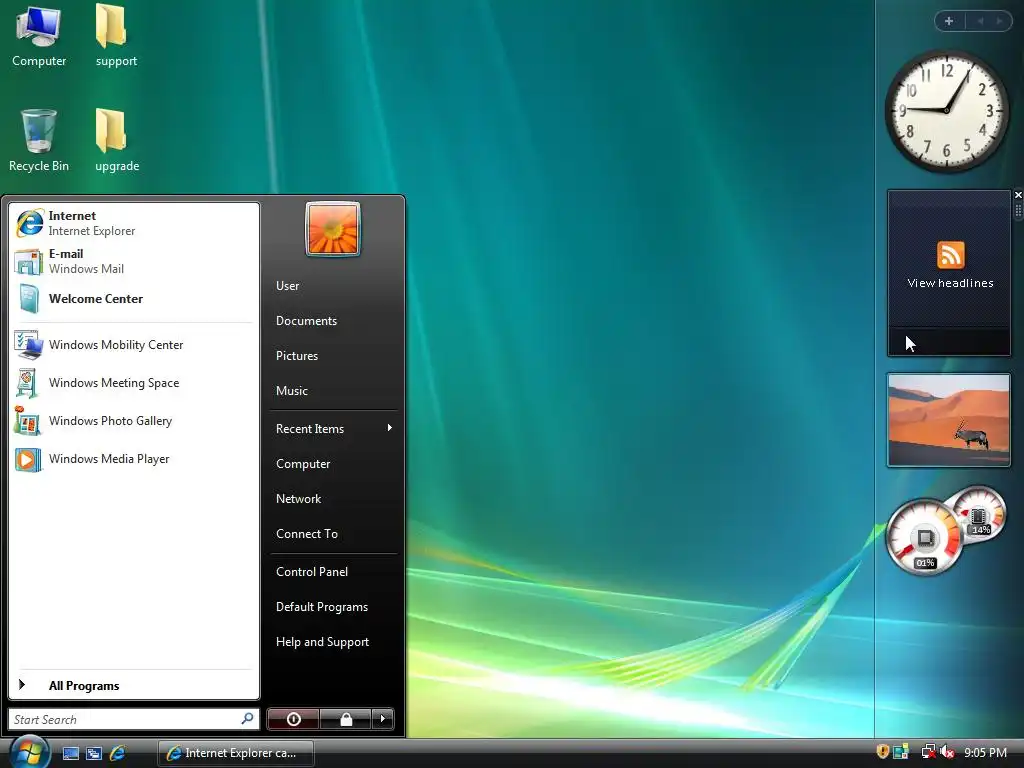Click the analog clock gadget
Image resolution: width=1024 pixels, height=768 pixels.
pyautogui.click(x=946, y=111)
